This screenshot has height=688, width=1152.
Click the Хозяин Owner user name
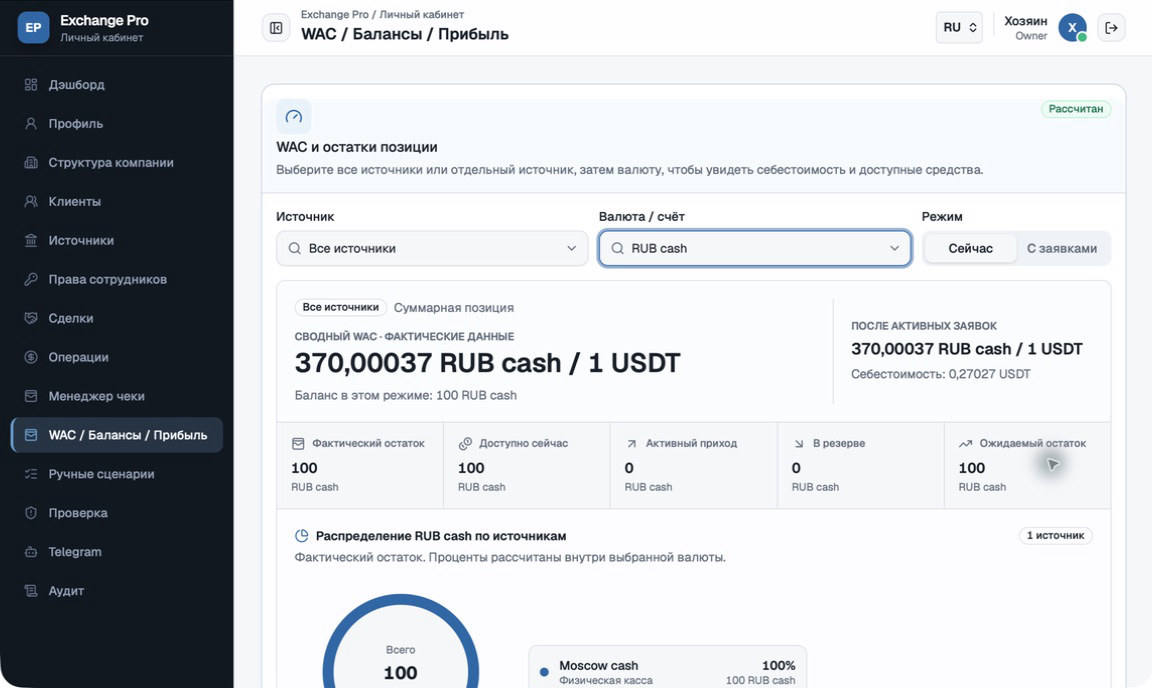[1026, 28]
